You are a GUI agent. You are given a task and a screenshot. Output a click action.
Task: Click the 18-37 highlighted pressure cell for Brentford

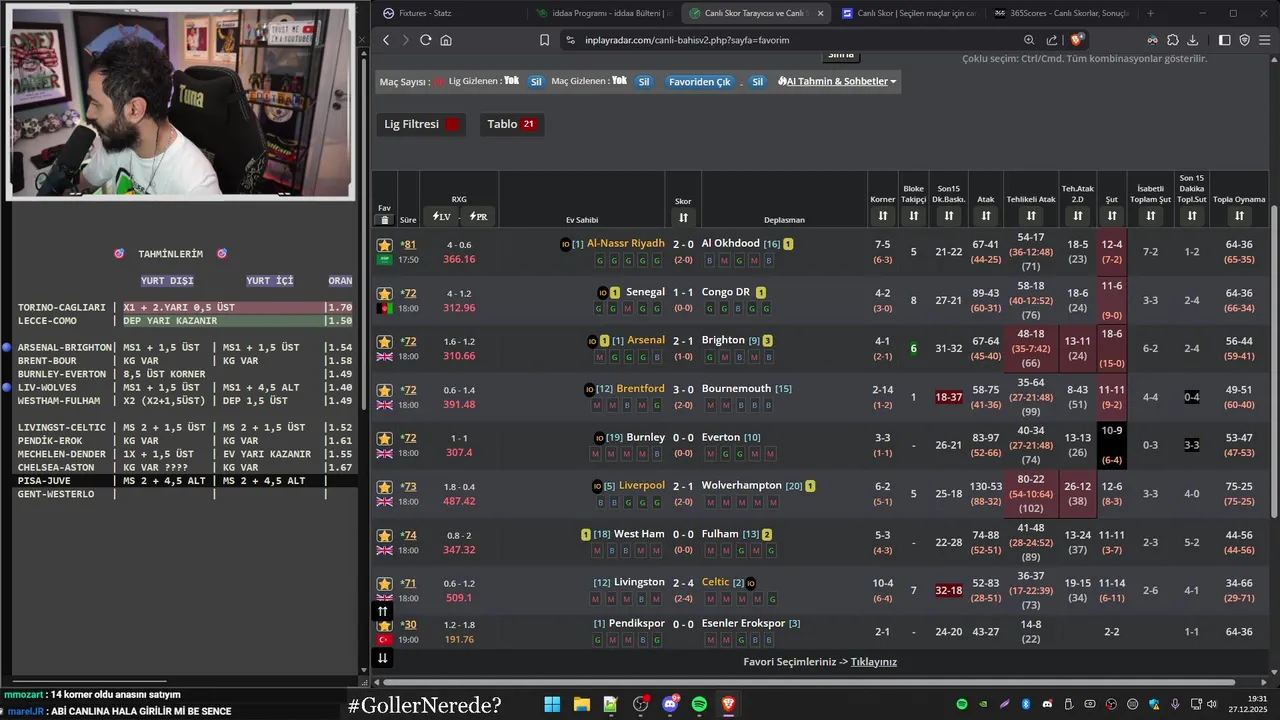(948, 397)
